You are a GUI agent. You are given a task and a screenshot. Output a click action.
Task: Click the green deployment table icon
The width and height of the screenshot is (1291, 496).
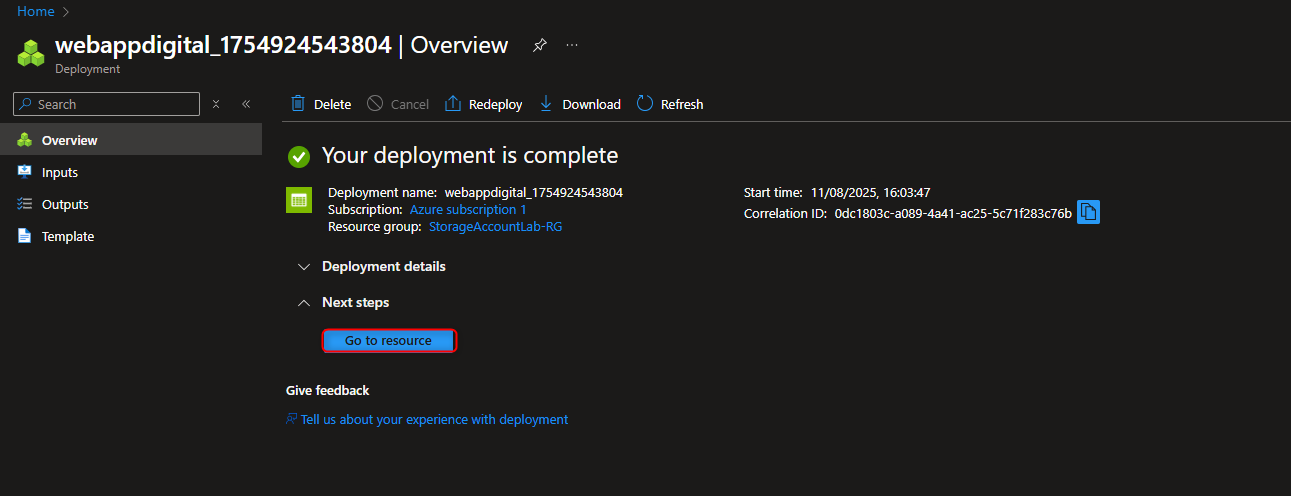298,200
